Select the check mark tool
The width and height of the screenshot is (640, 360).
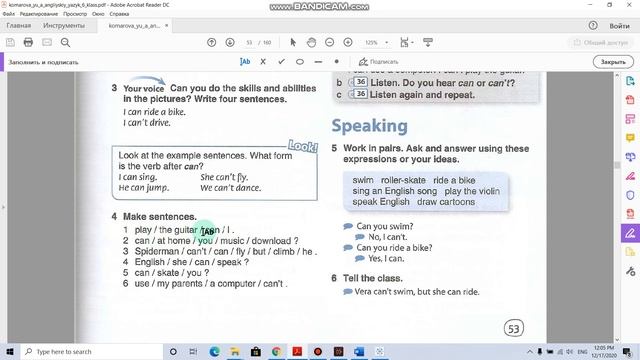pyautogui.click(x=281, y=62)
